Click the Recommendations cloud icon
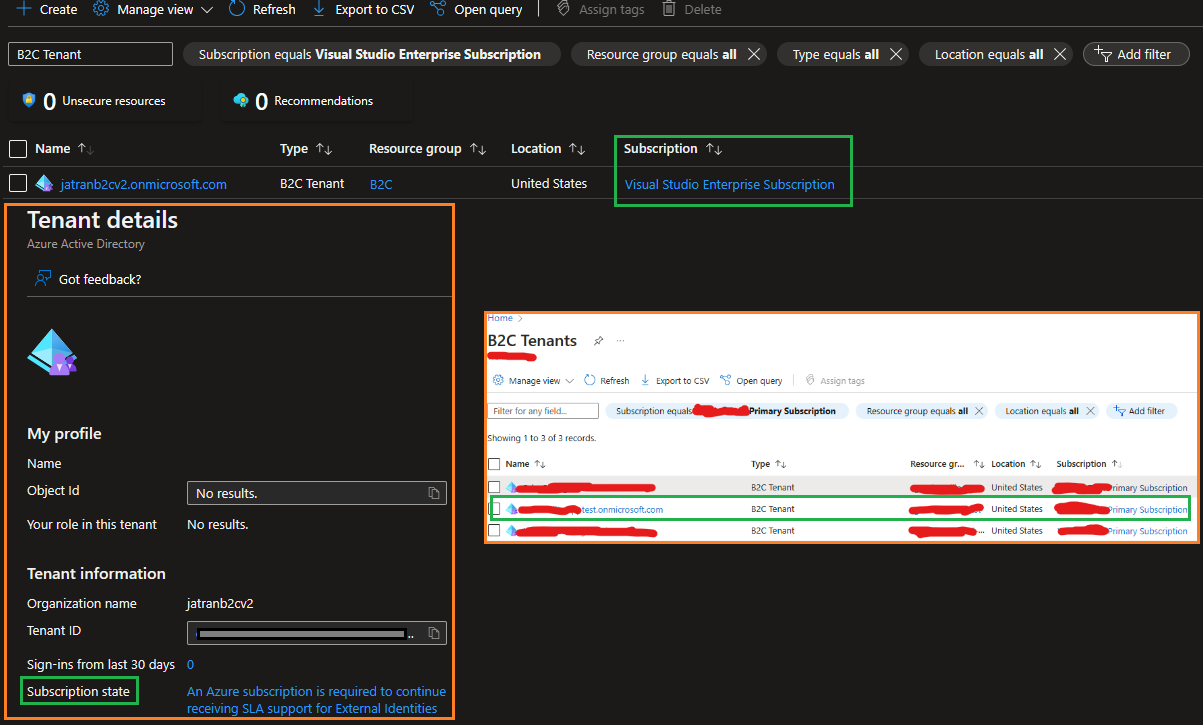This screenshot has height=725, width=1203. pyautogui.click(x=240, y=100)
